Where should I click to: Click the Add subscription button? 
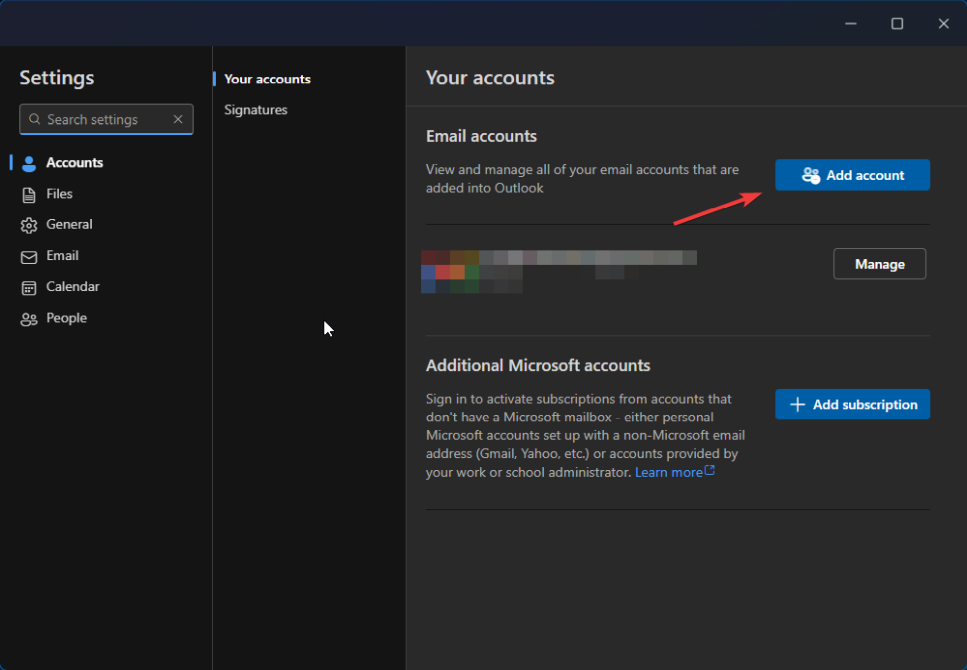click(x=852, y=405)
